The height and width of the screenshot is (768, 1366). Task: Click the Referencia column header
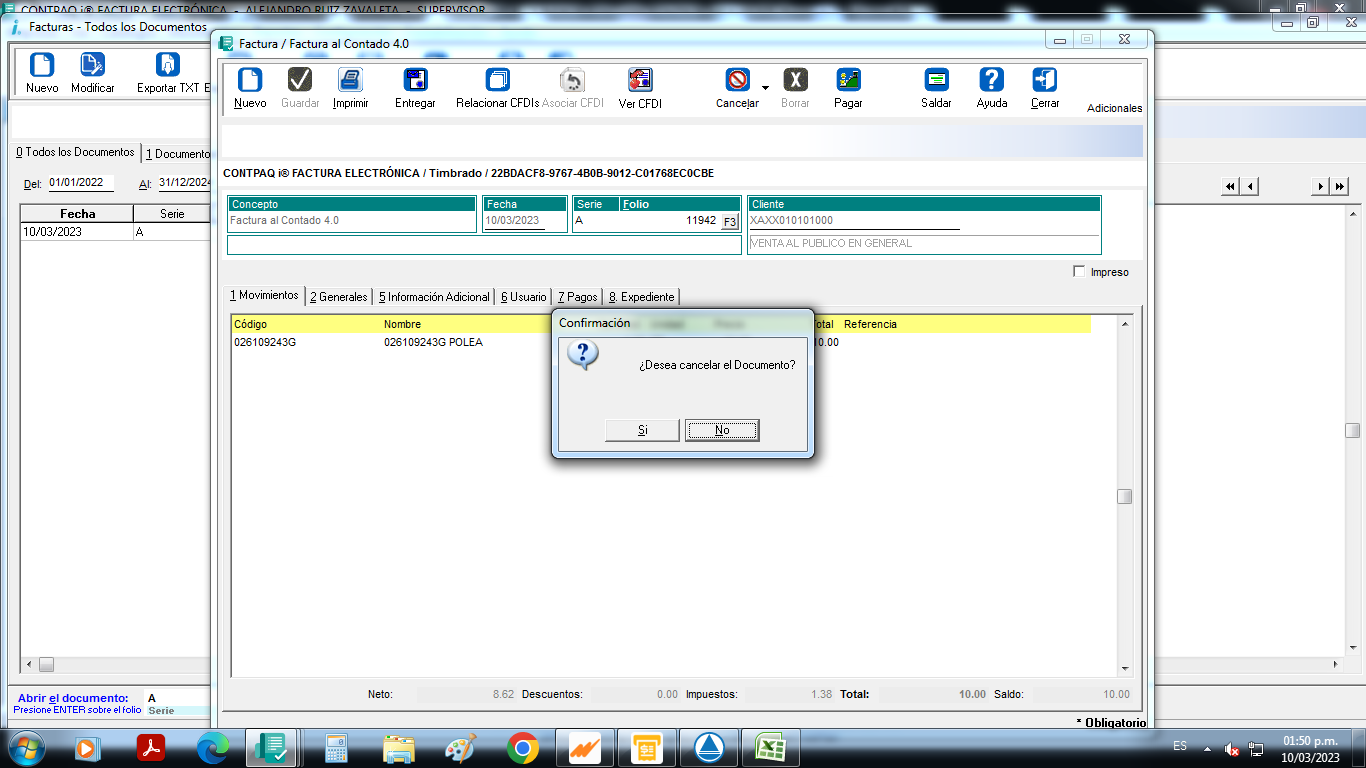pos(870,324)
